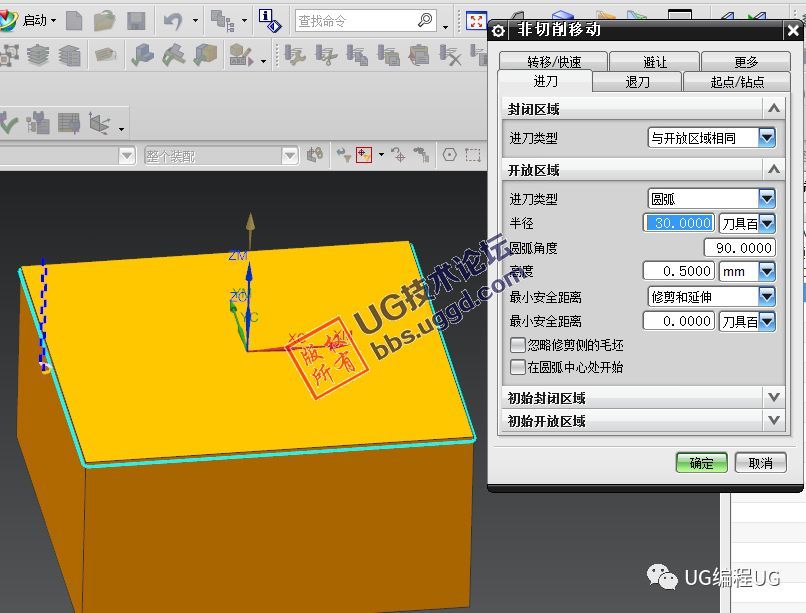Click the New file icon on toolbar
This screenshot has width=806, height=613.
74,18
